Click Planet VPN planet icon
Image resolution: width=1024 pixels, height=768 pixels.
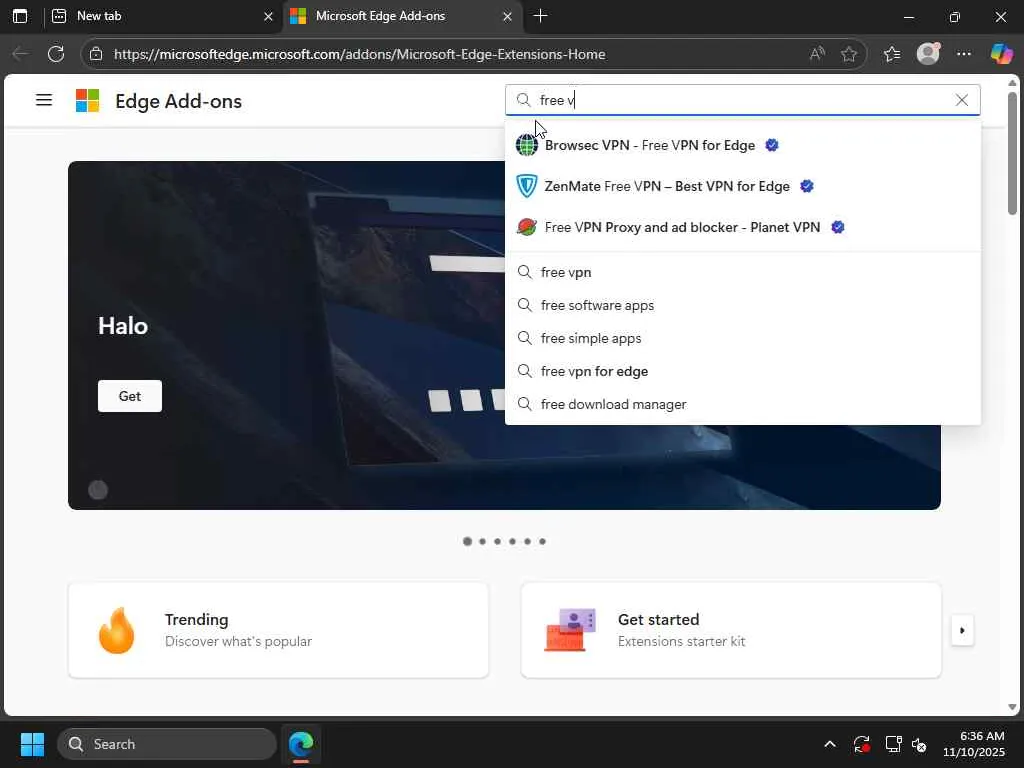(x=526, y=227)
